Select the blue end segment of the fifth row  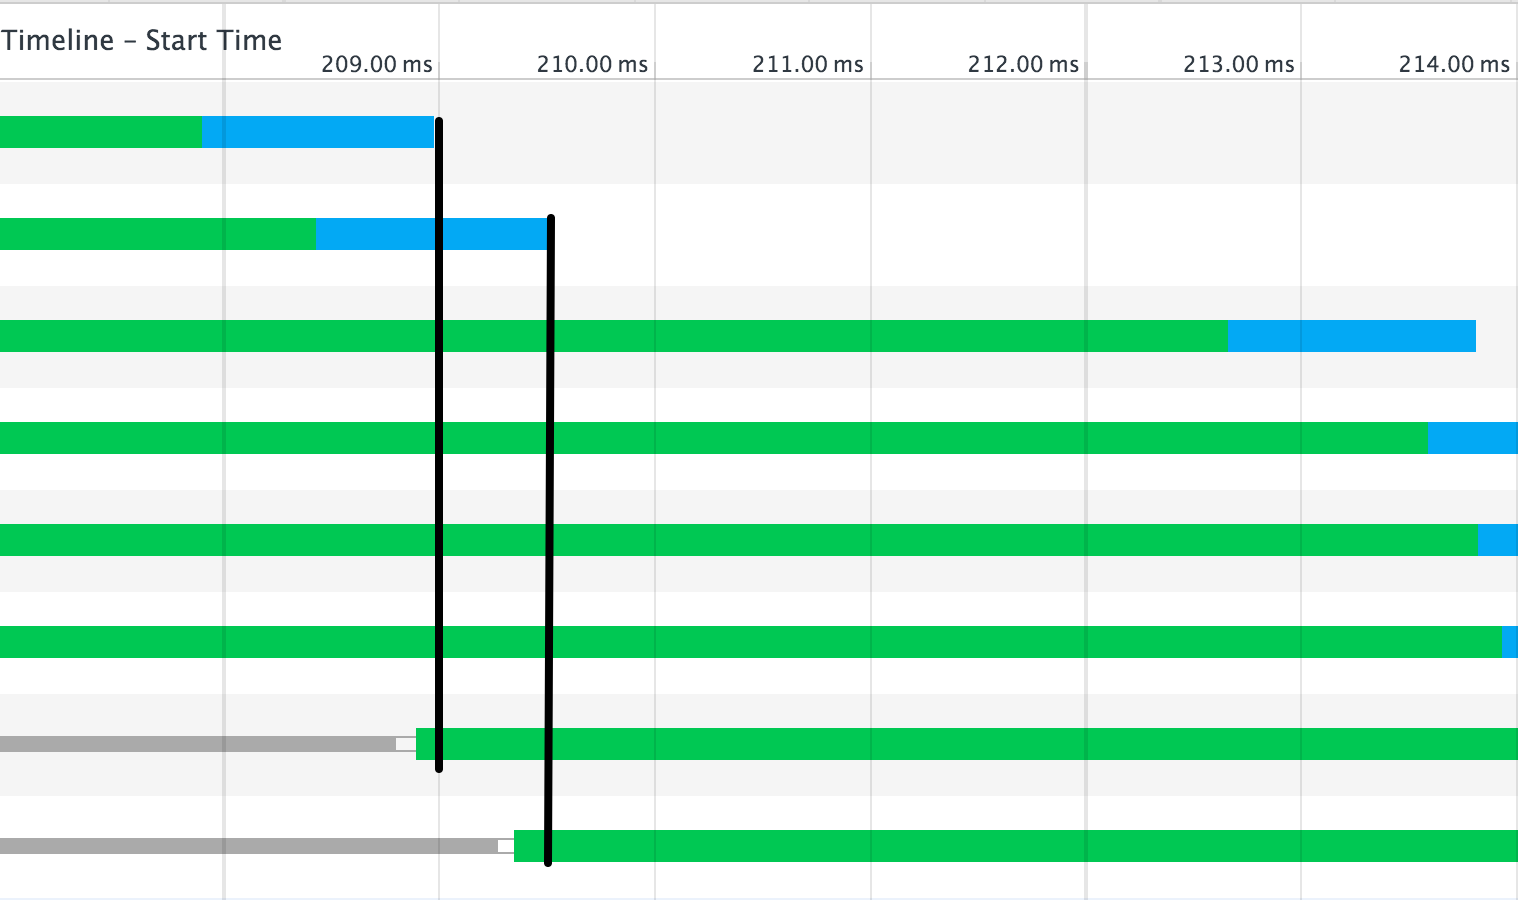[x=1498, y=540]
